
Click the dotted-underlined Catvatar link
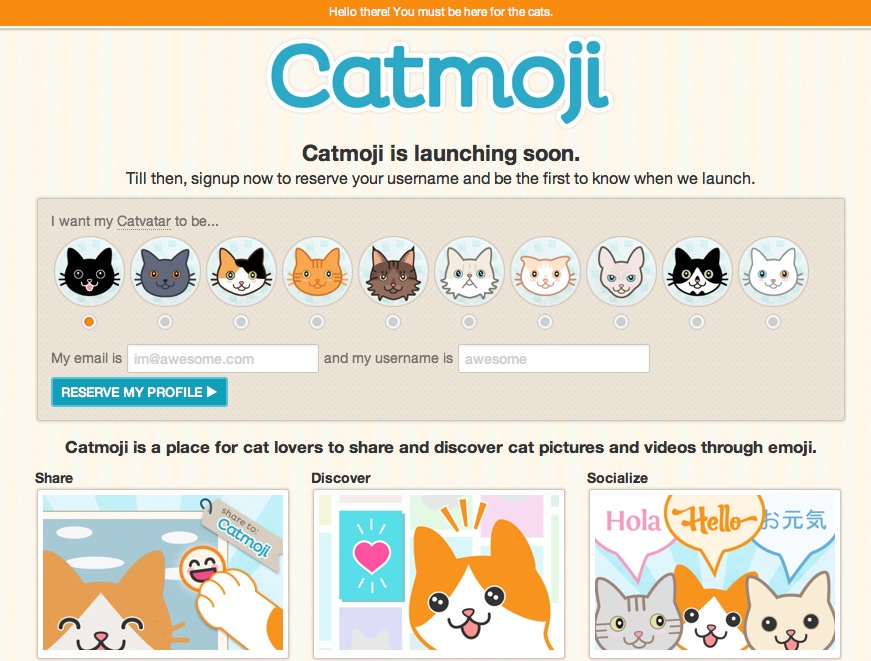[x=144, y=221]
